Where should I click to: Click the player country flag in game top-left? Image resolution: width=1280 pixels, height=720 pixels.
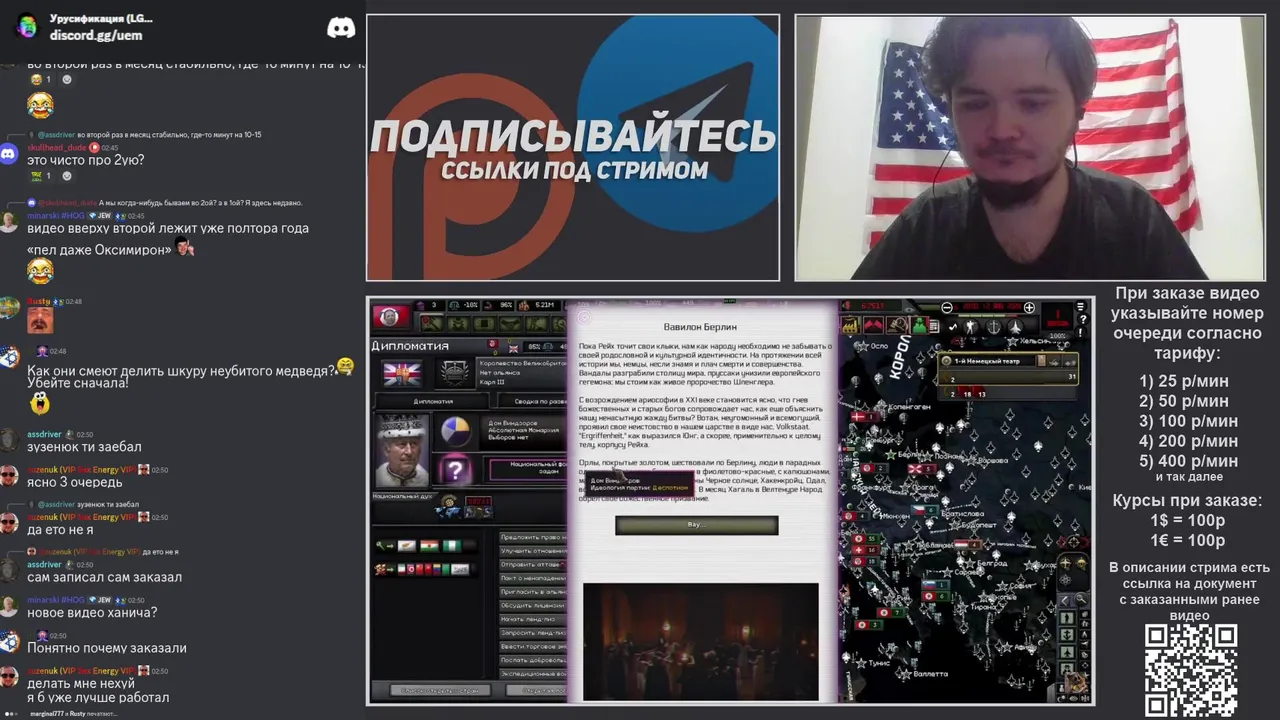coord(392,316)
